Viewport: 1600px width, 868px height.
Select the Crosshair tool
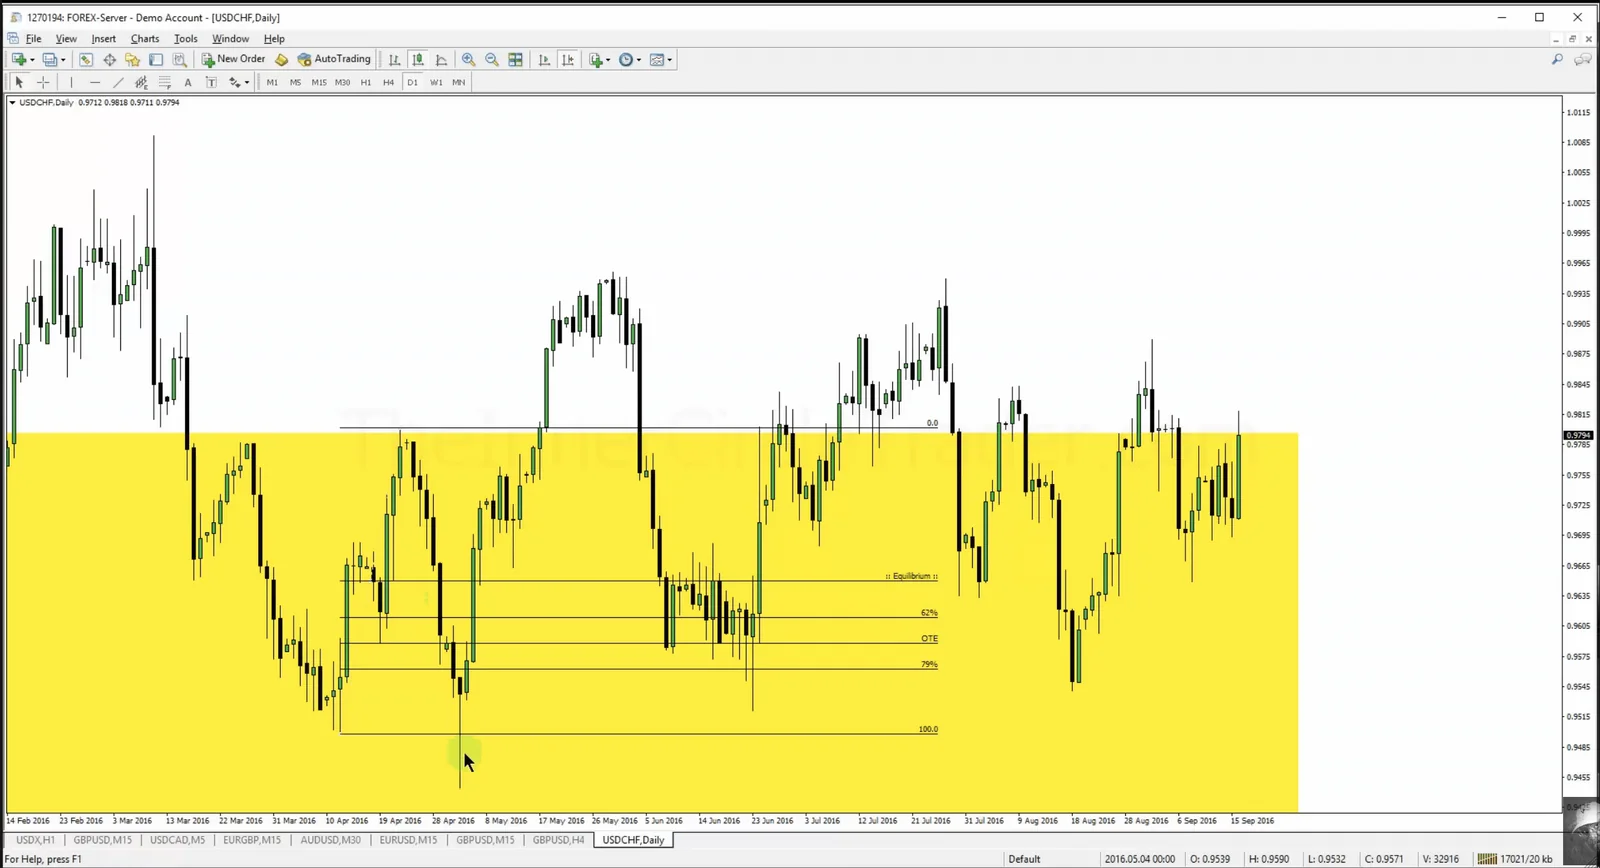click(43, 83)
